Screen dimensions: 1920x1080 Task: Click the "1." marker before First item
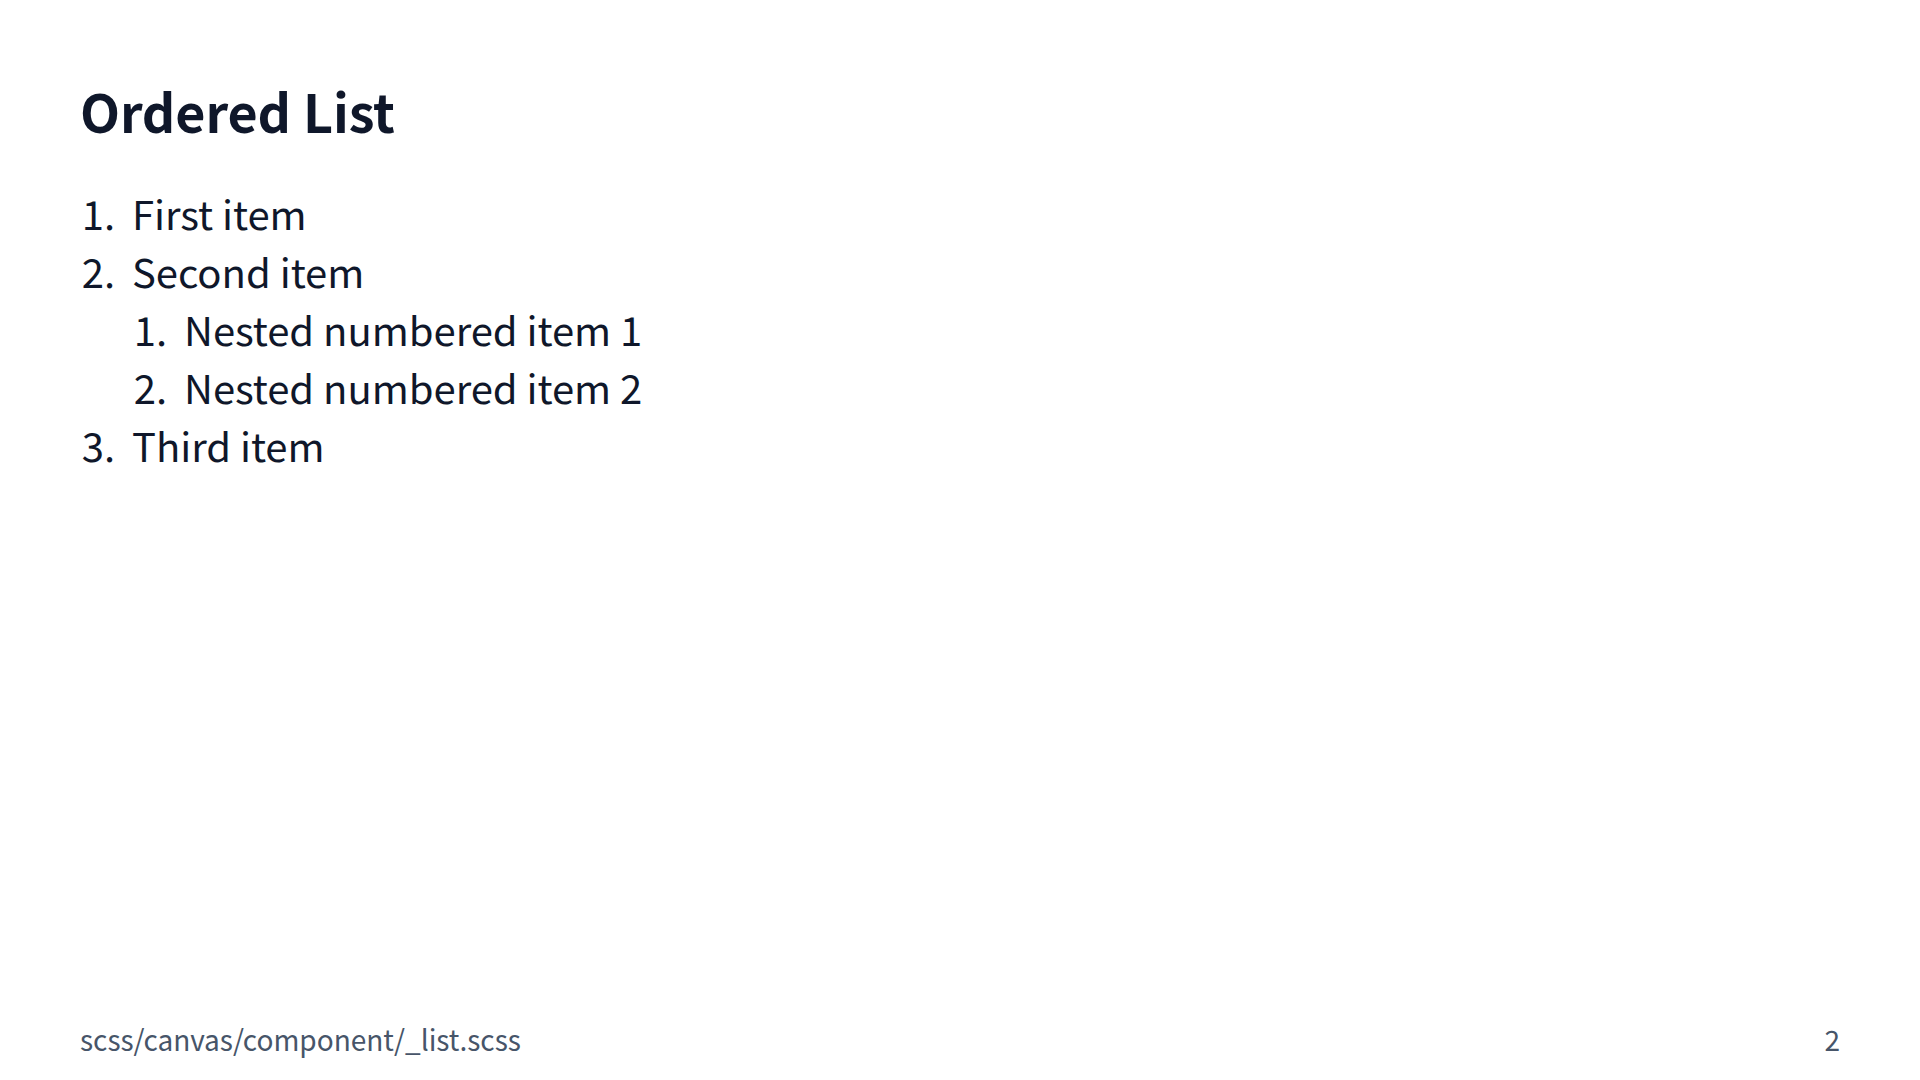coord(97,216)
